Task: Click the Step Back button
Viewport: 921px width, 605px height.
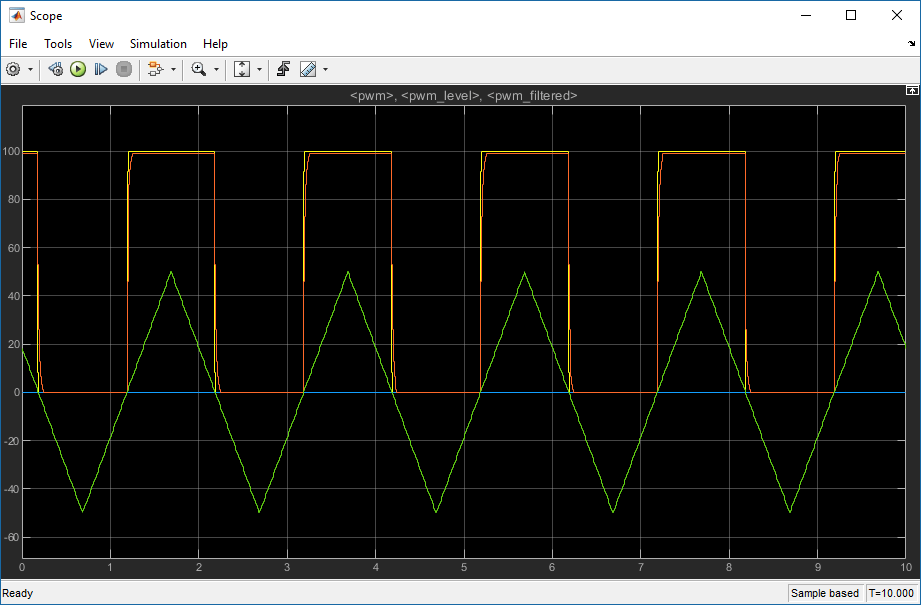Action: pyautogui.click(x=56, y=69)
